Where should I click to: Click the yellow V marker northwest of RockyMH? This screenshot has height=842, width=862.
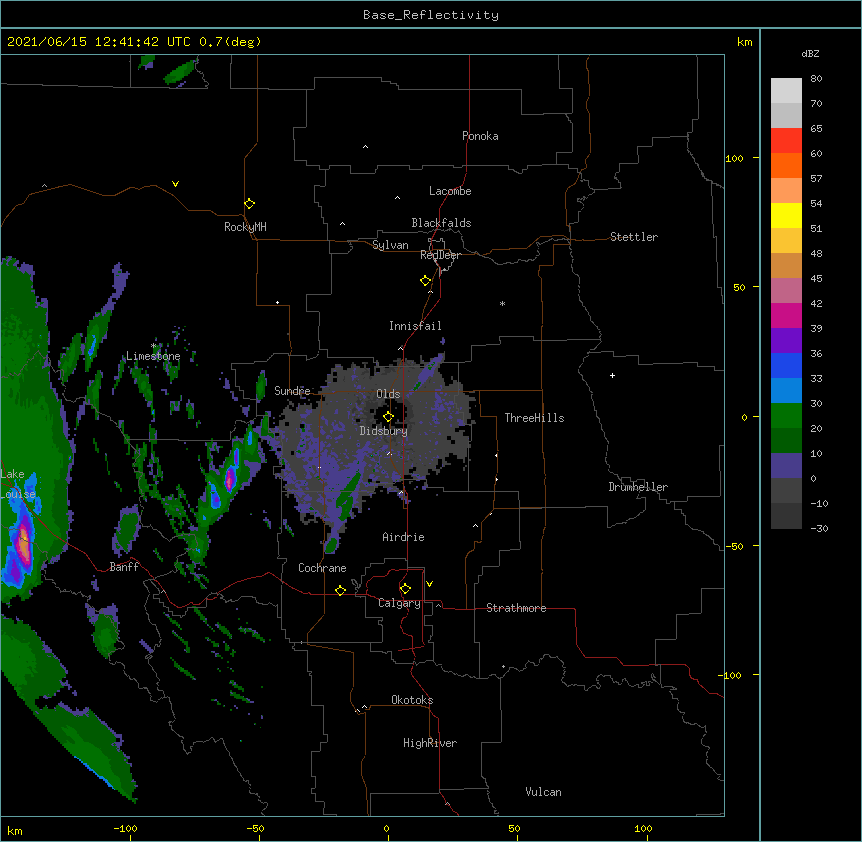(175, 184)
